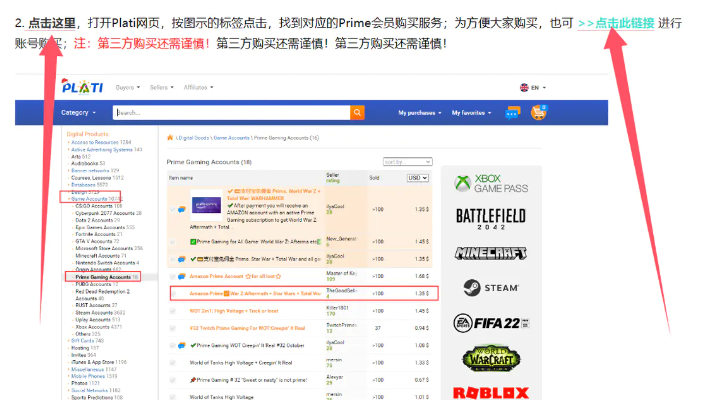Click the home icon in breadcrumb
Screen dimensions: 703x400
170,138
